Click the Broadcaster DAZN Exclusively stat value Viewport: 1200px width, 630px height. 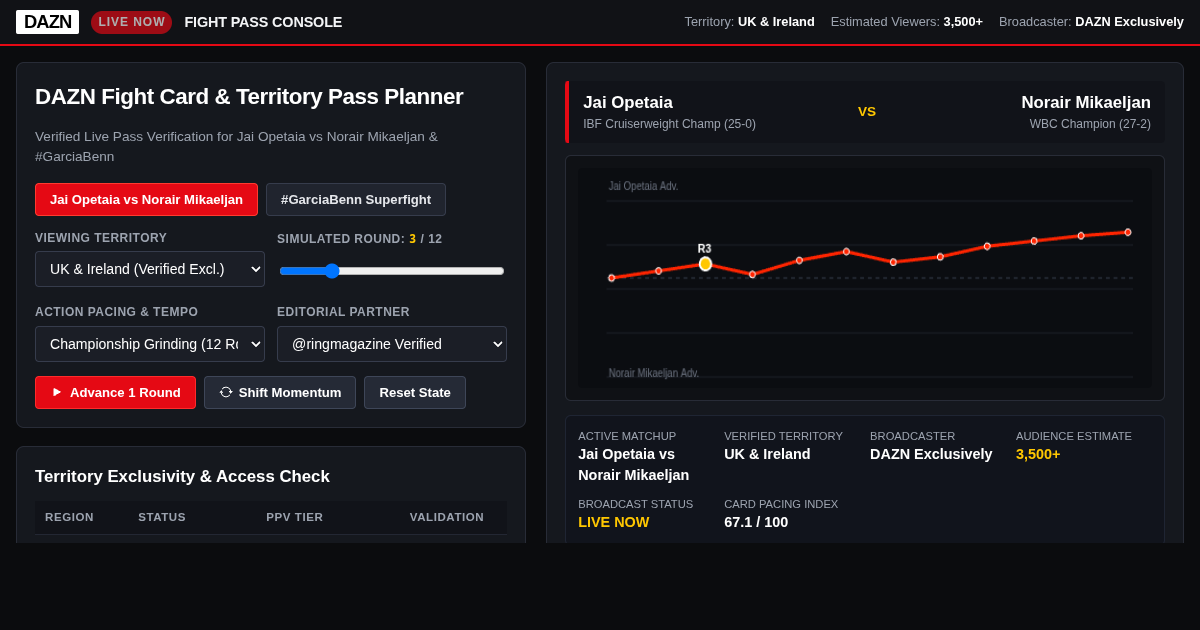[931, 454]
